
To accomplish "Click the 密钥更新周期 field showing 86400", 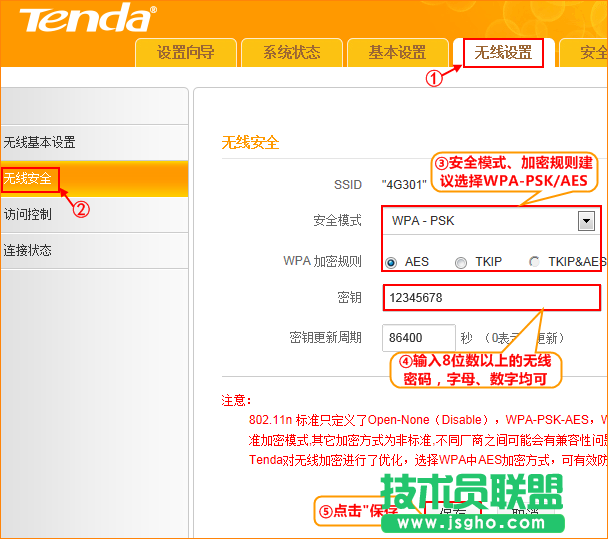I will 418,338.
